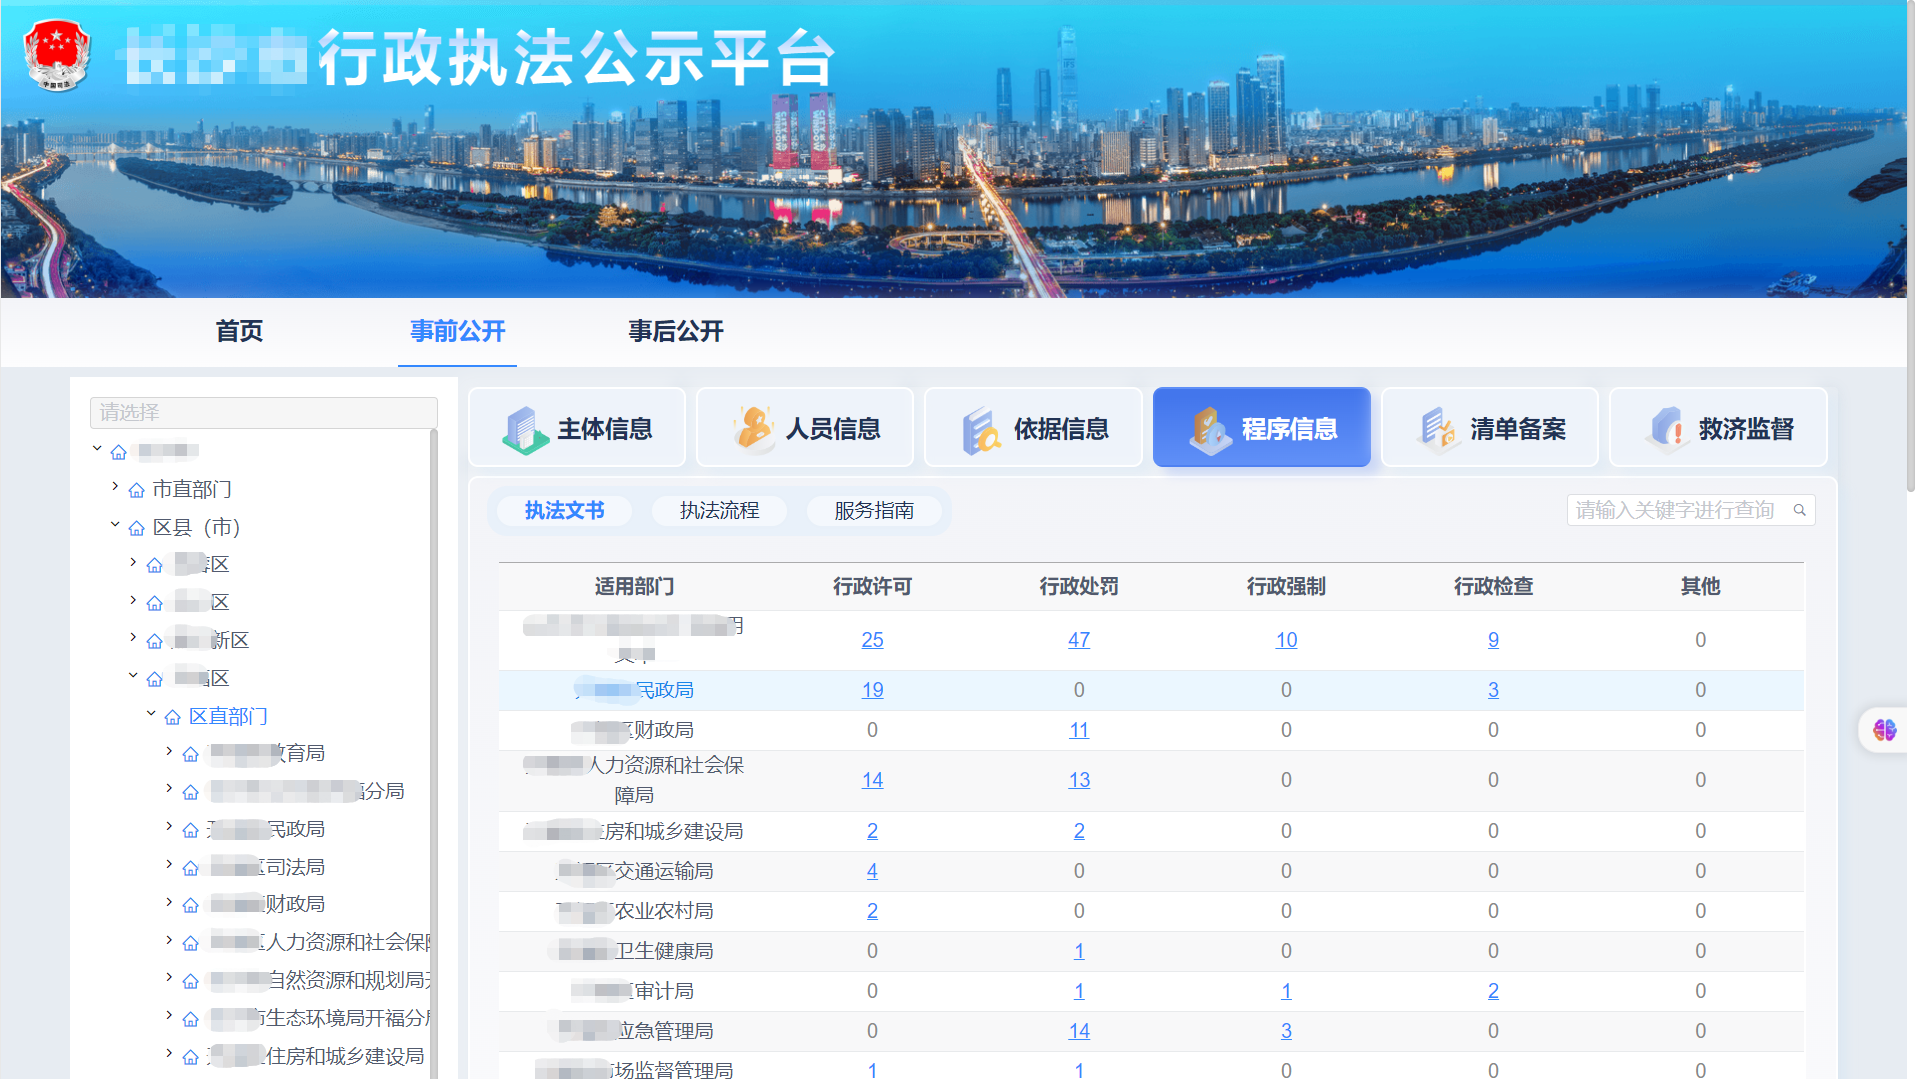Open 清单备案 using its list icon
This screenshot has width=1915, height=1079.
[1438, 427]
